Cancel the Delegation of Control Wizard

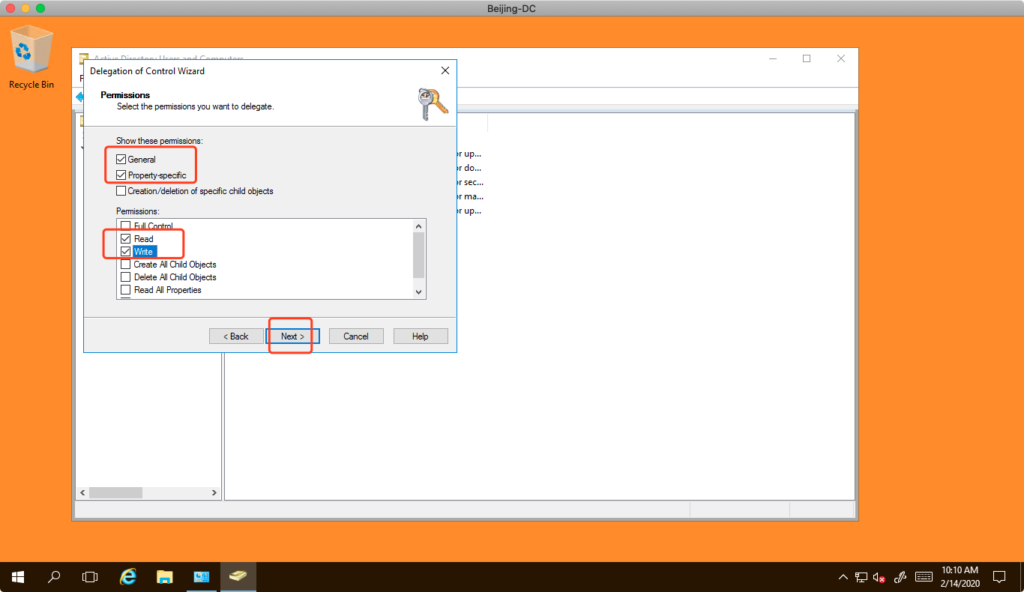pos(356,336)
